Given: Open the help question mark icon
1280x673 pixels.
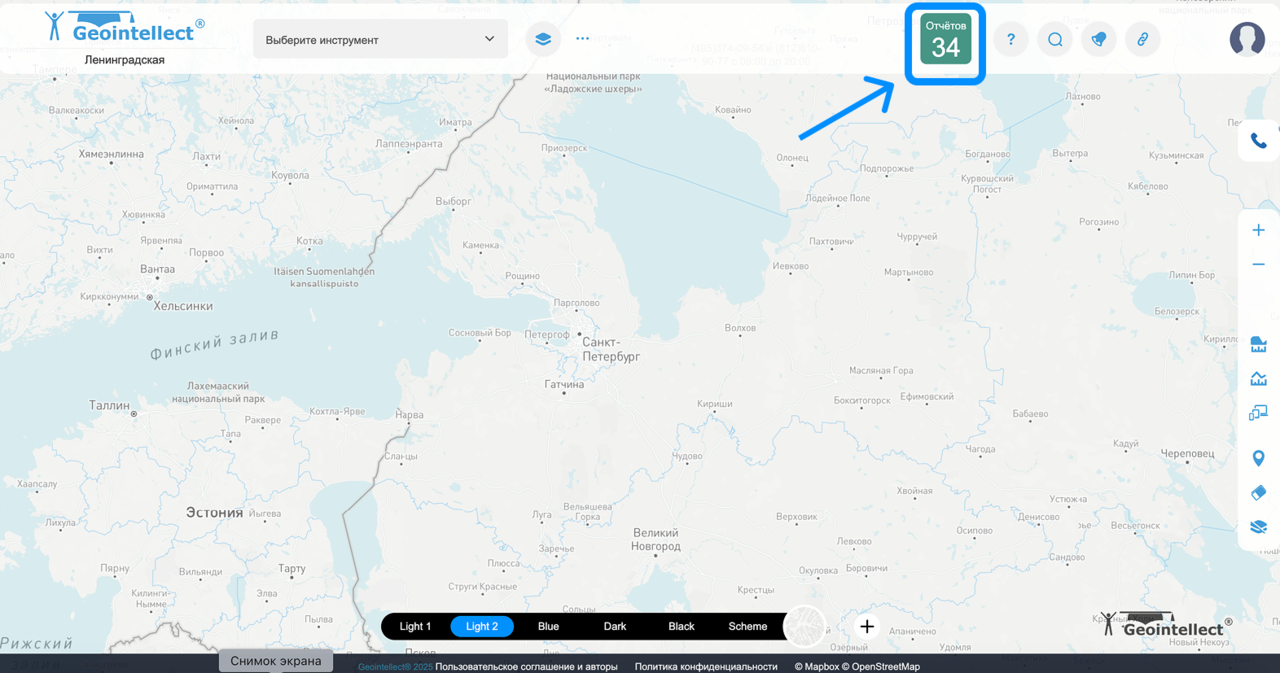Looking at the screenshot, I should [1011, 40].
